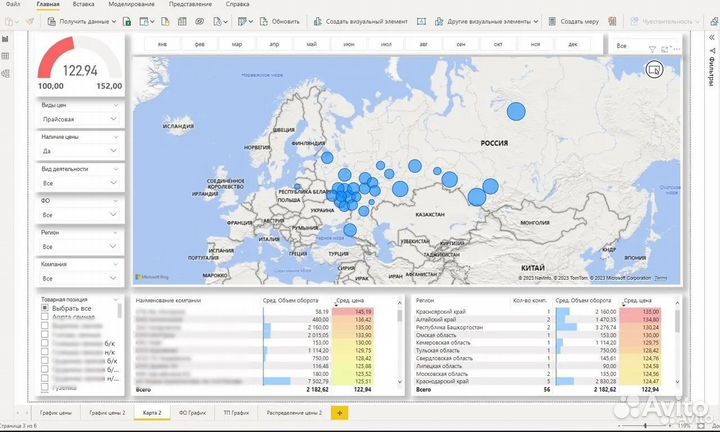Sort by 'Кол-во комп.' column header
The height and width of the screenshot is (432, 720).
point(530,300)
